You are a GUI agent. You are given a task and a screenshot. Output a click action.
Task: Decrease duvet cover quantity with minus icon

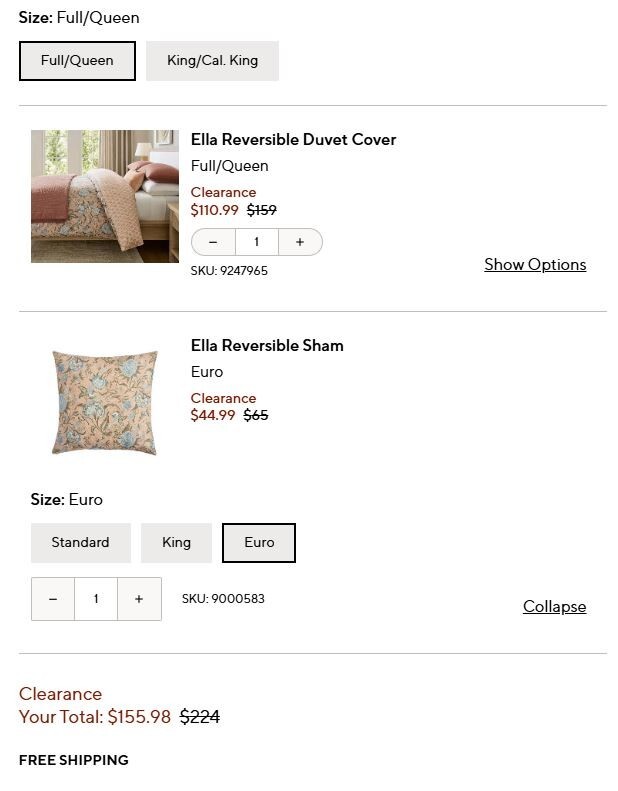point(213,242)
